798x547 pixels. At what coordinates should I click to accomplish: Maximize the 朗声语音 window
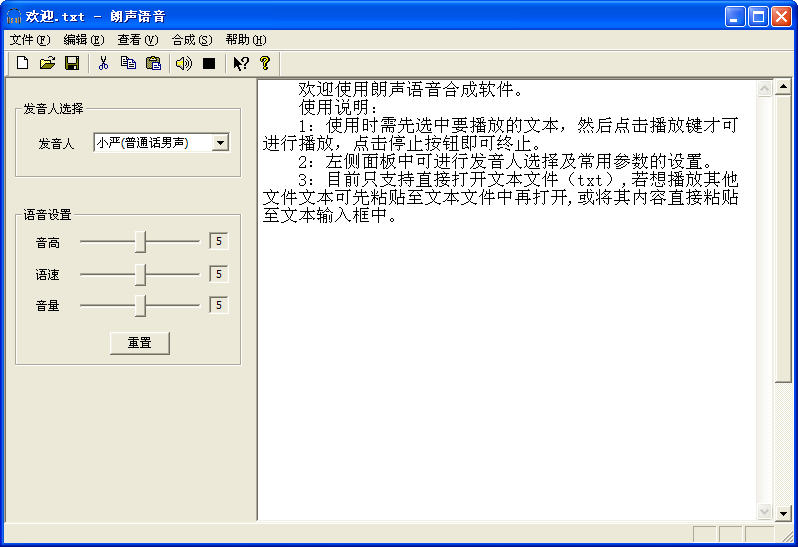pyautogui.click(x=758, y=16)
